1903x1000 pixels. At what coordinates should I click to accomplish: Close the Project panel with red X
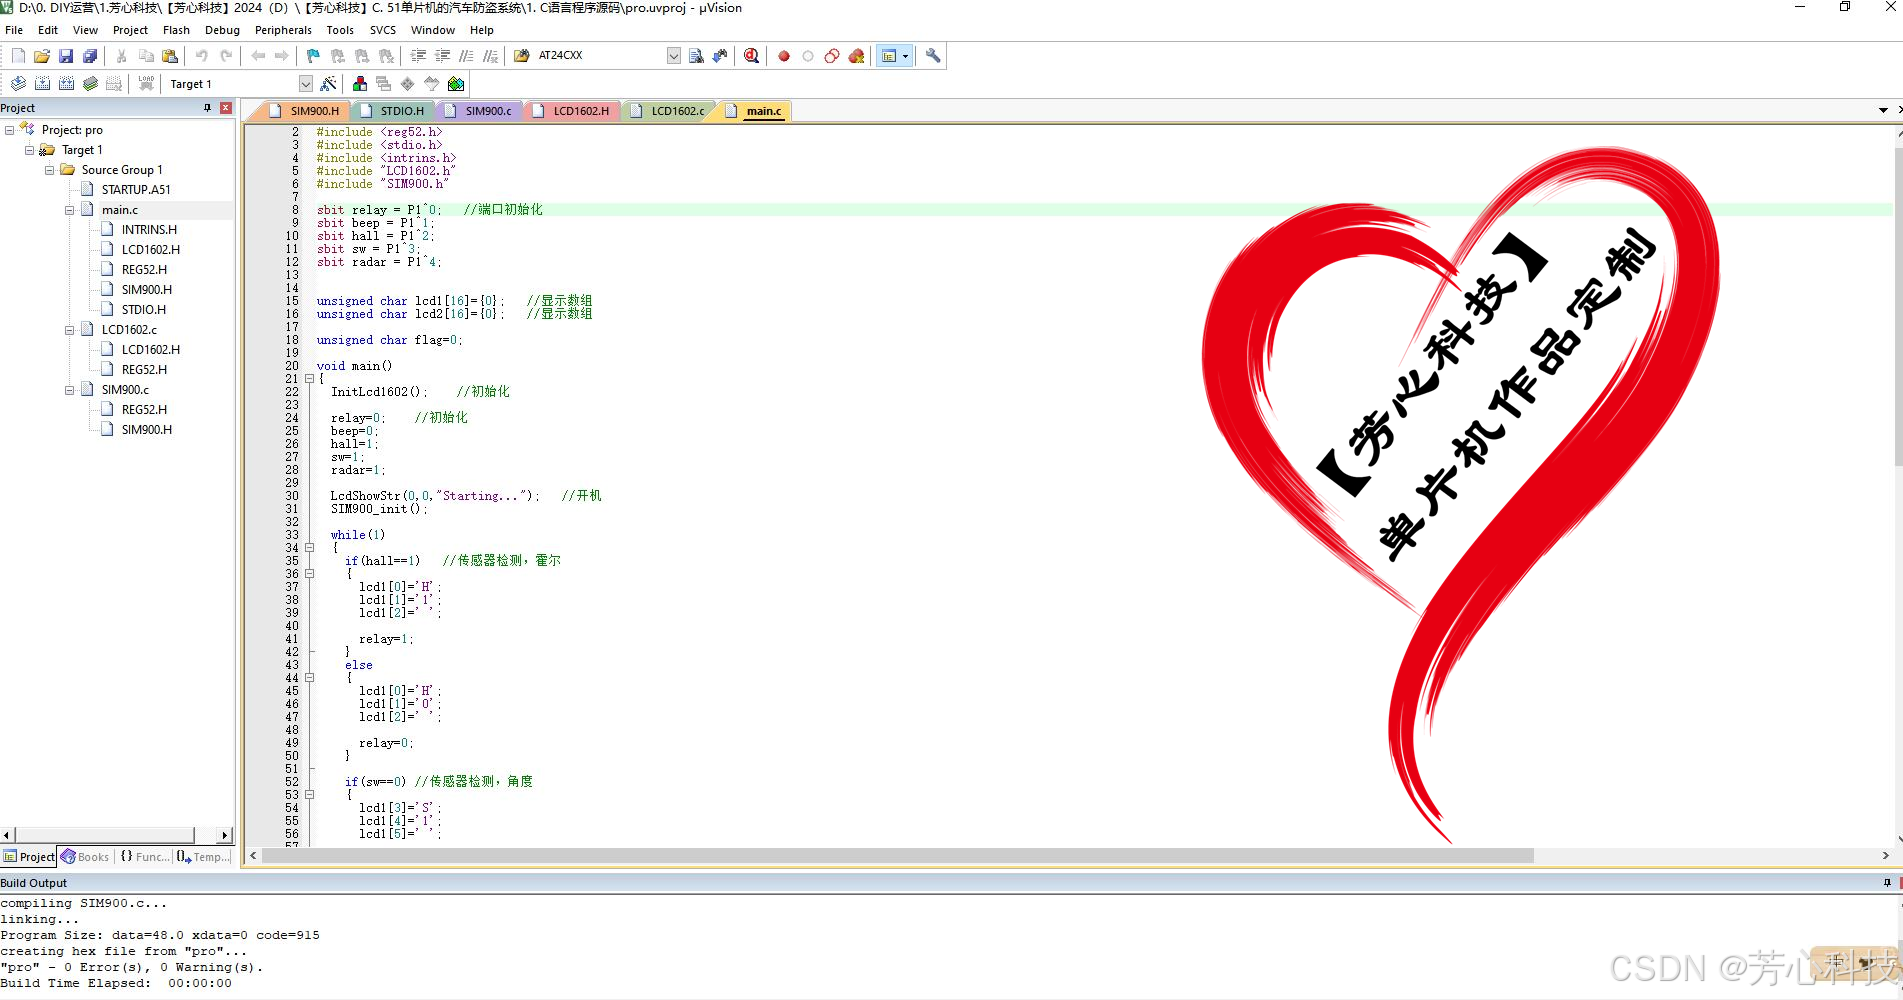[x=226, y=108]
